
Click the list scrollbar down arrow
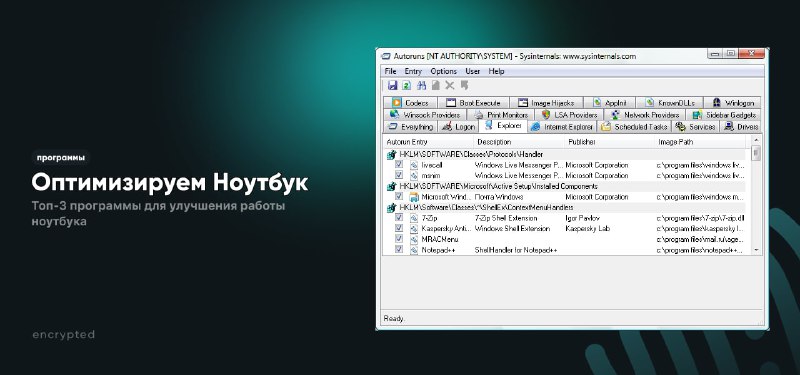click(756, 250)
